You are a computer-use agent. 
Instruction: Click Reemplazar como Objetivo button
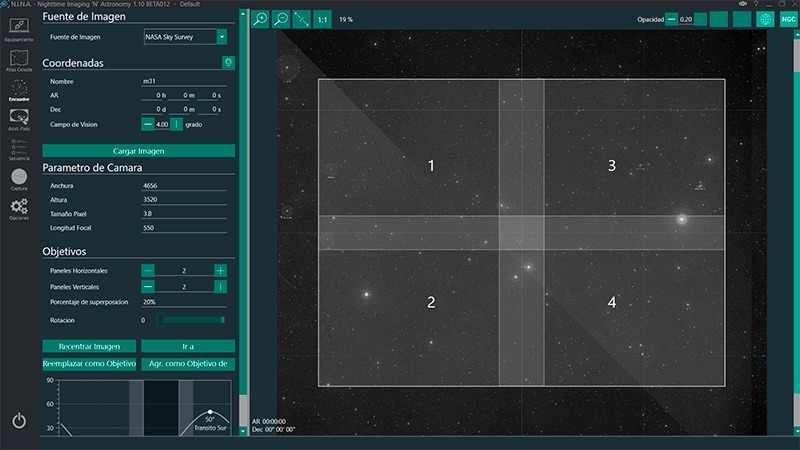(89, 364)
